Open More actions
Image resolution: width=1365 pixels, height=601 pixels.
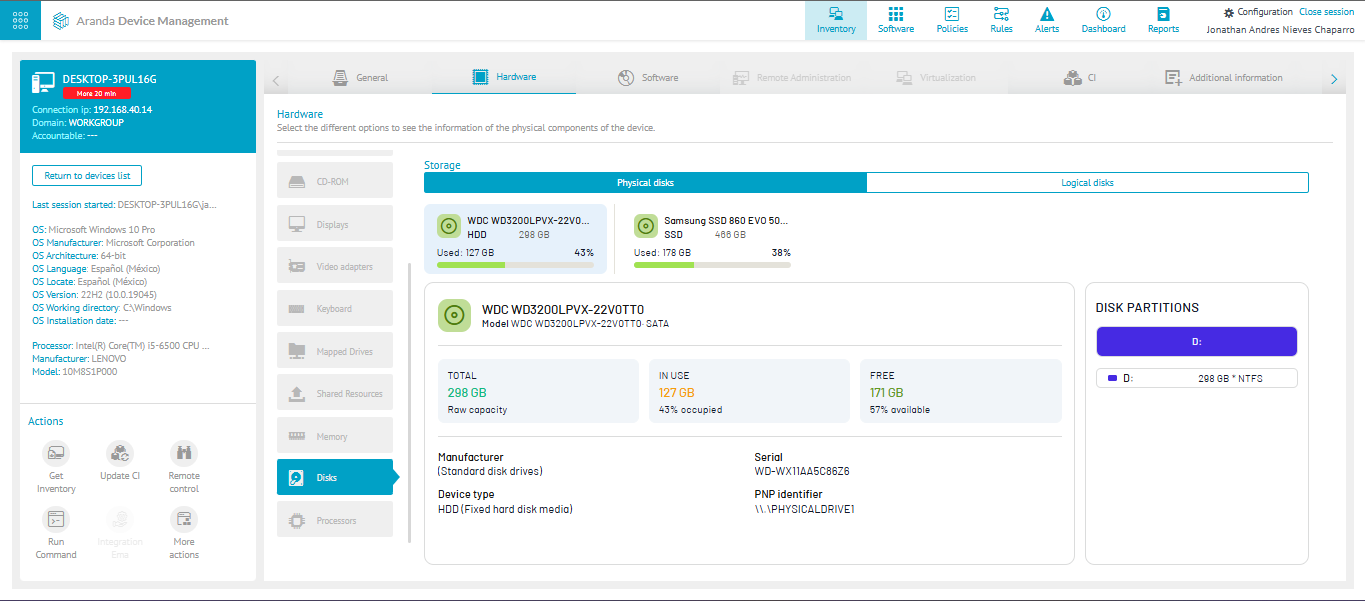point(183,519)
